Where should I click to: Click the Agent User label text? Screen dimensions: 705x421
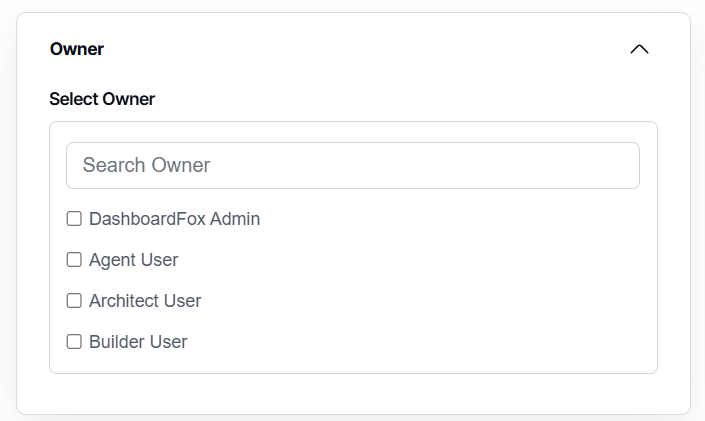point(133,259)
